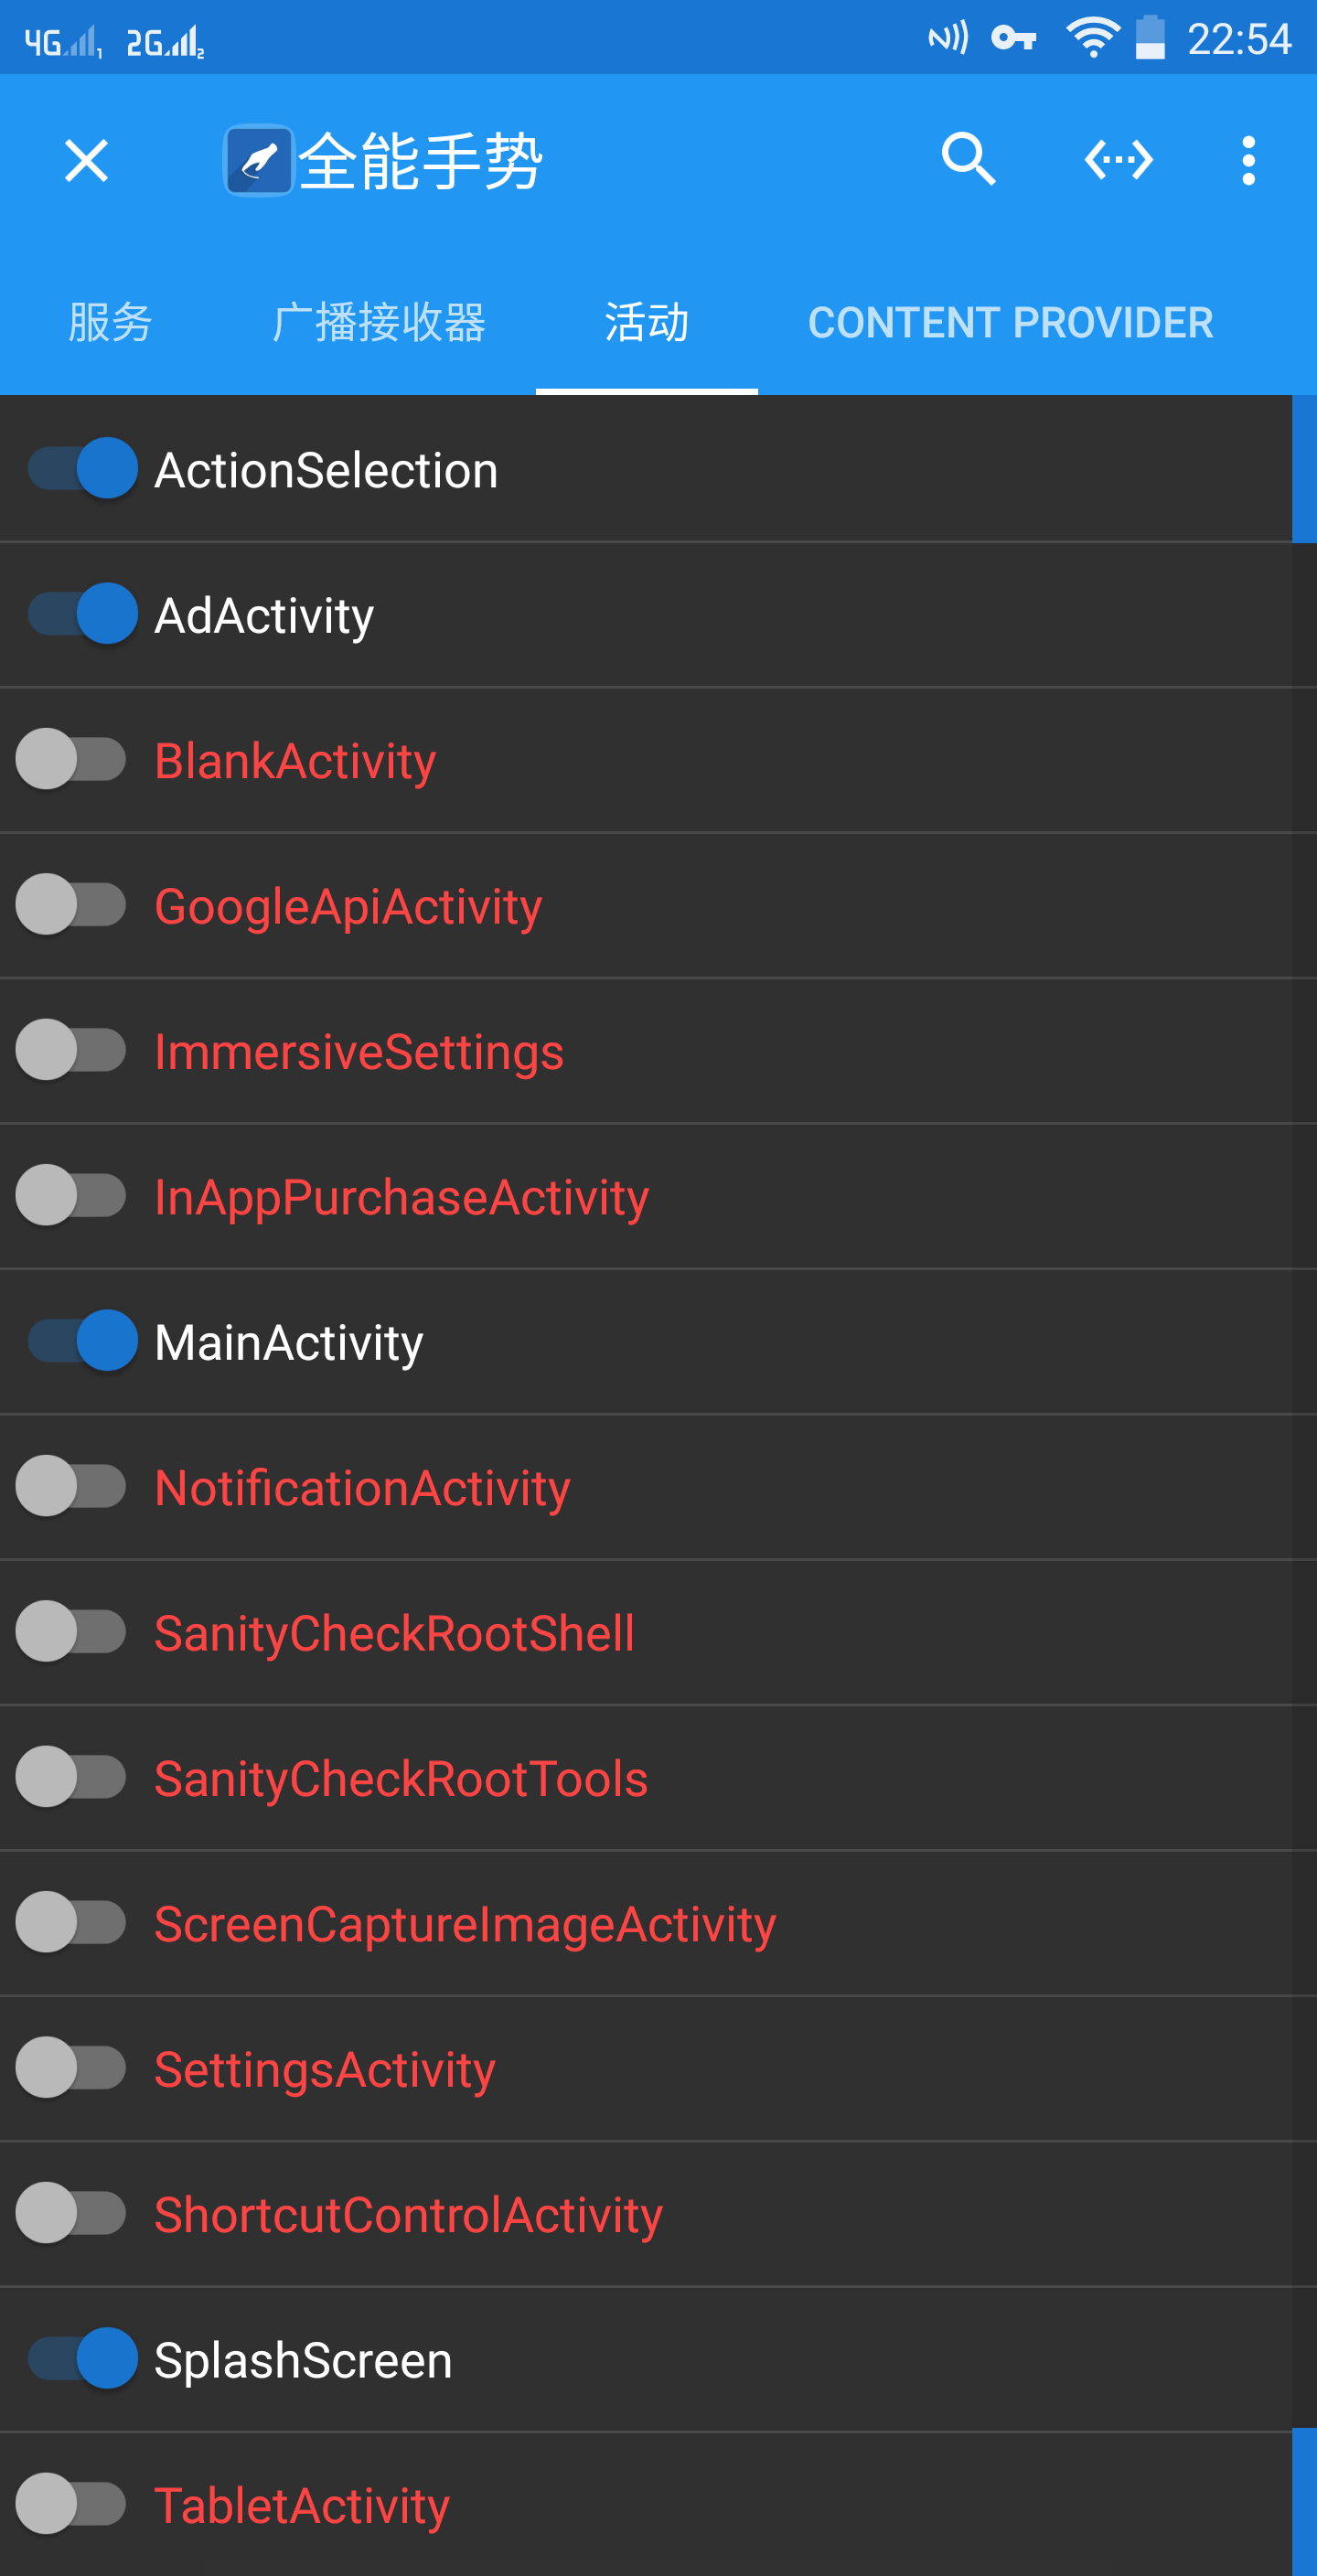
Task: Switch to the 广播接收器 tab
Action: [379, 322]
